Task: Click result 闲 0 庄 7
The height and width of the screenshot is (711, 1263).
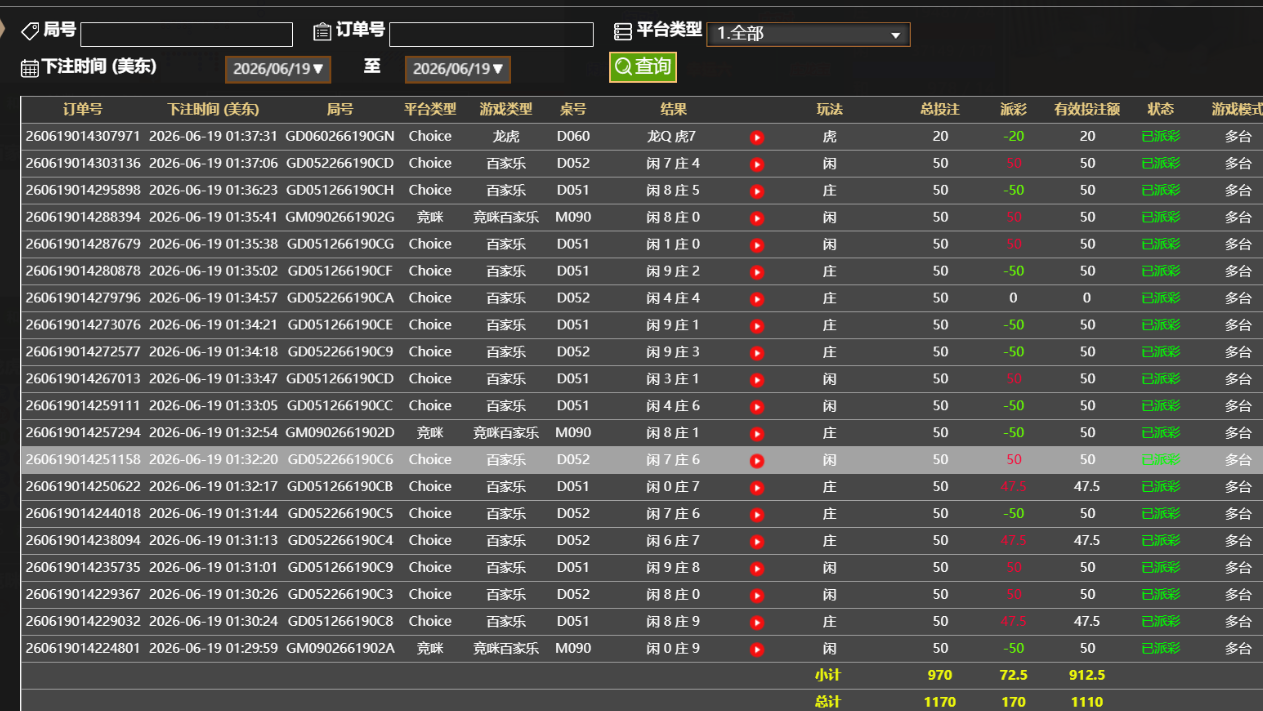Action: pos(673,487)
